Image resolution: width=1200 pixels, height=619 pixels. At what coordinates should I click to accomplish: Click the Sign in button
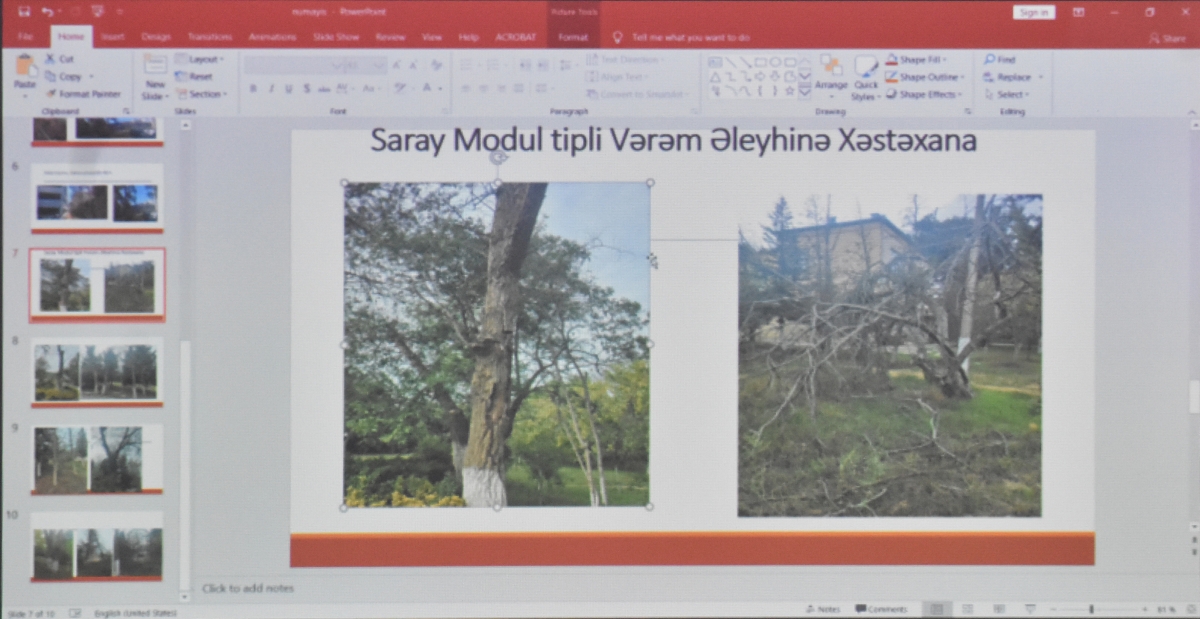[x=1033, y=12]
